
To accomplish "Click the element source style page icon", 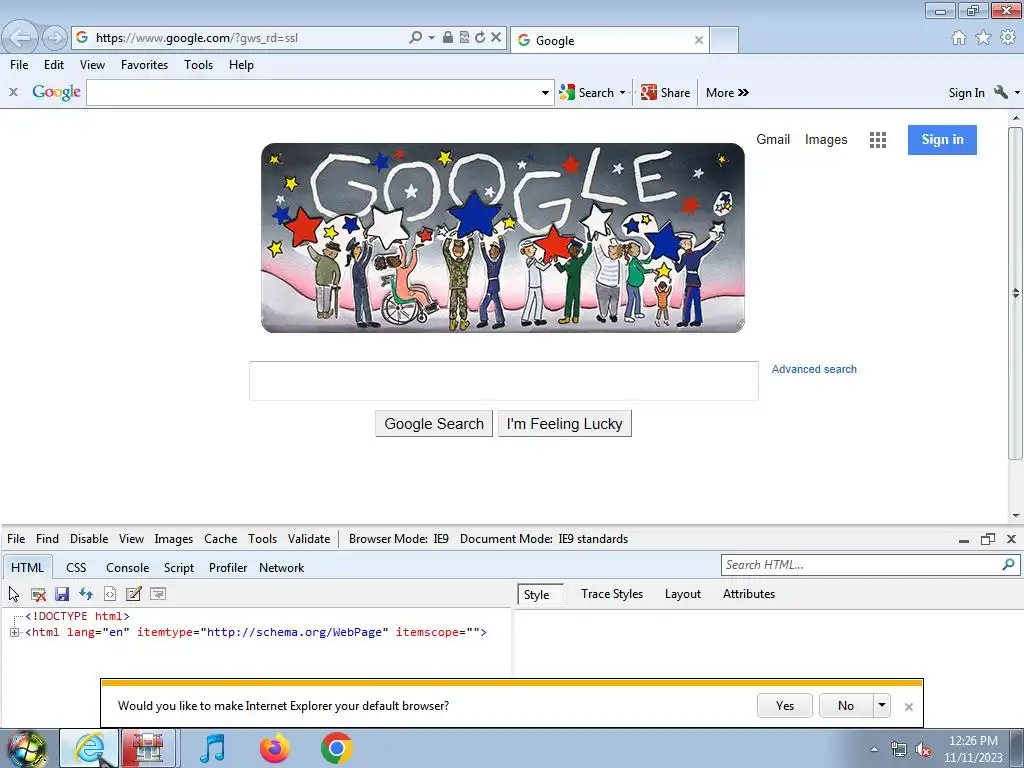I will [x=110, y=594].
